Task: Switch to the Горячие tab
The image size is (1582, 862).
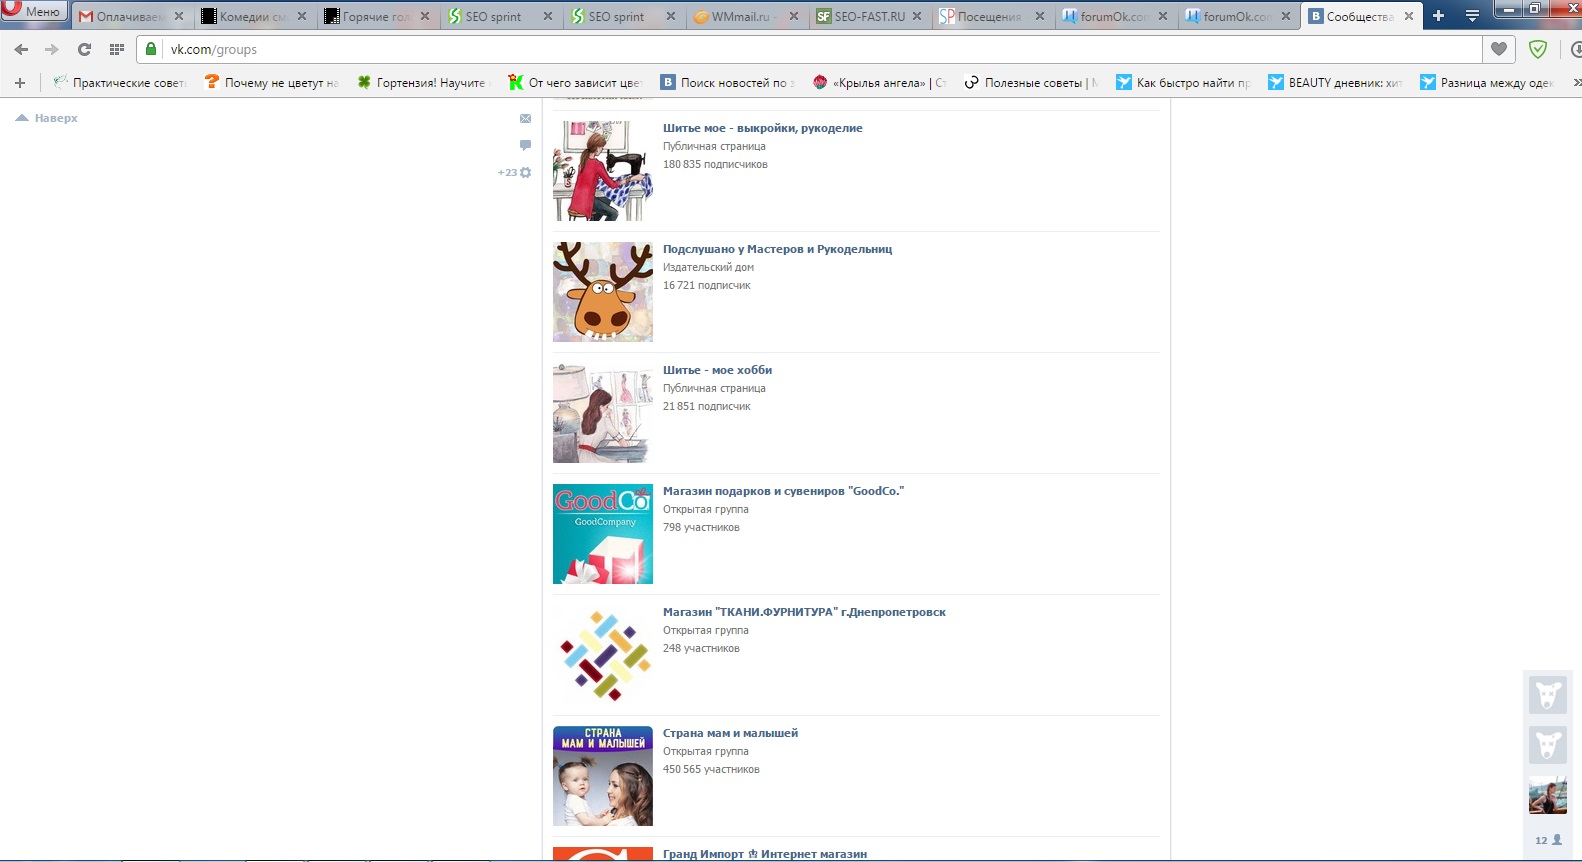Action: tap(377, 16)
